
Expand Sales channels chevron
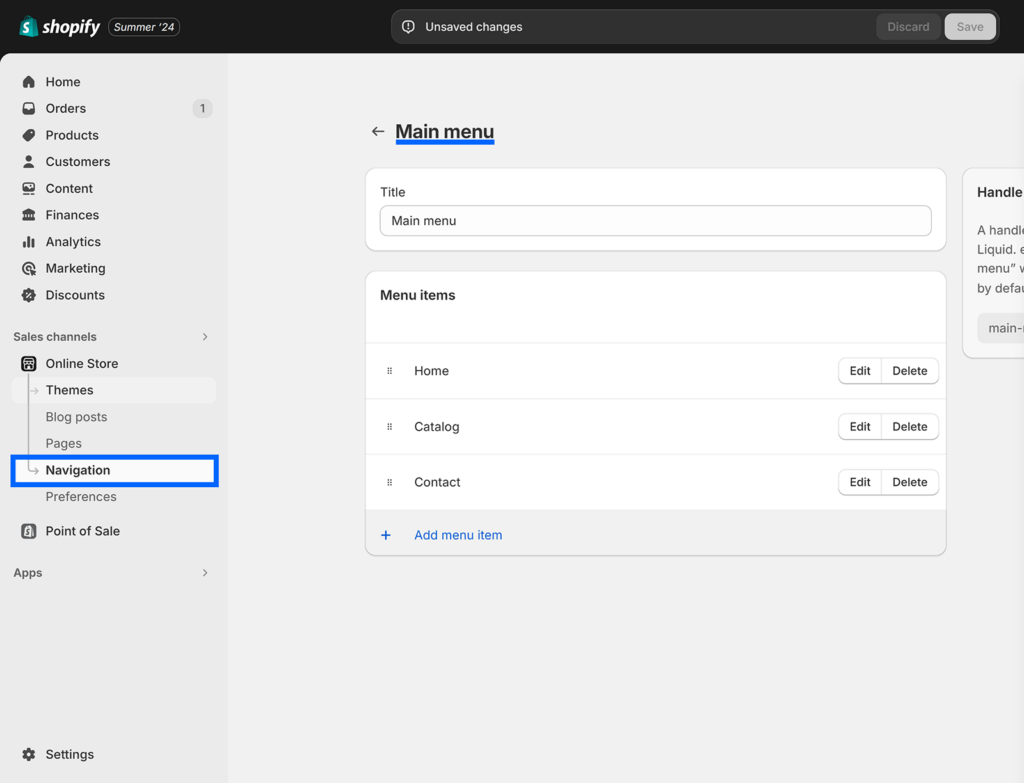[x=205, y=337]
